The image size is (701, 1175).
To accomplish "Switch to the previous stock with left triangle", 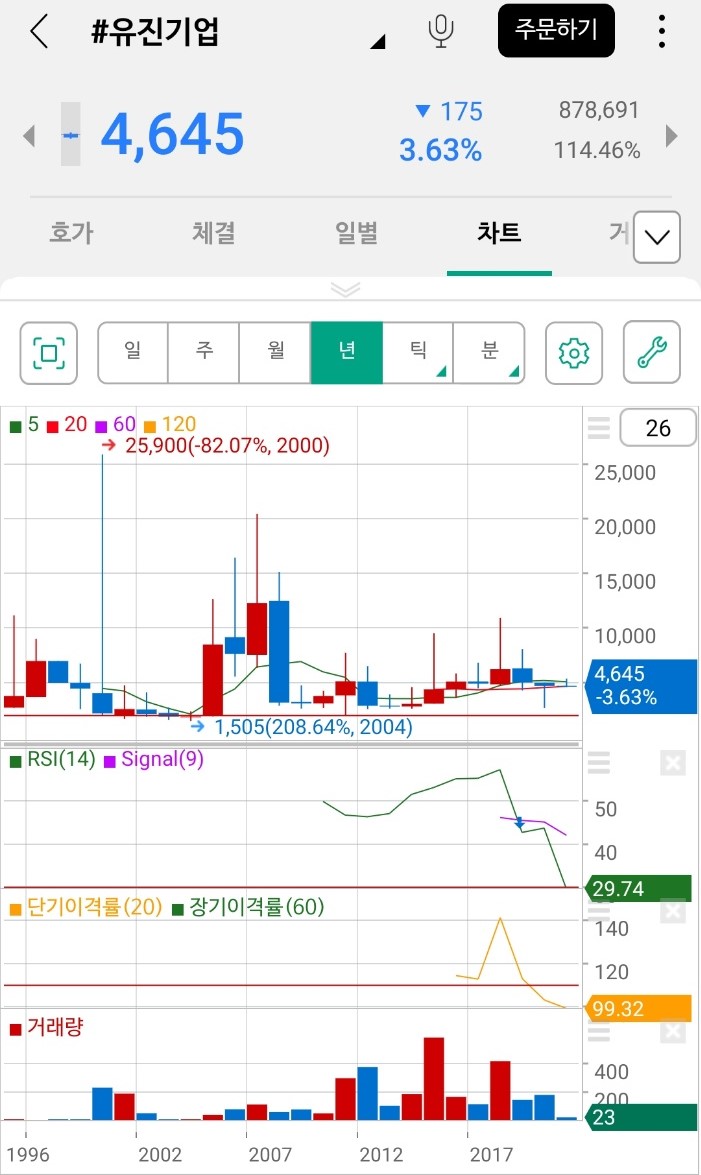I will (29, 136).
